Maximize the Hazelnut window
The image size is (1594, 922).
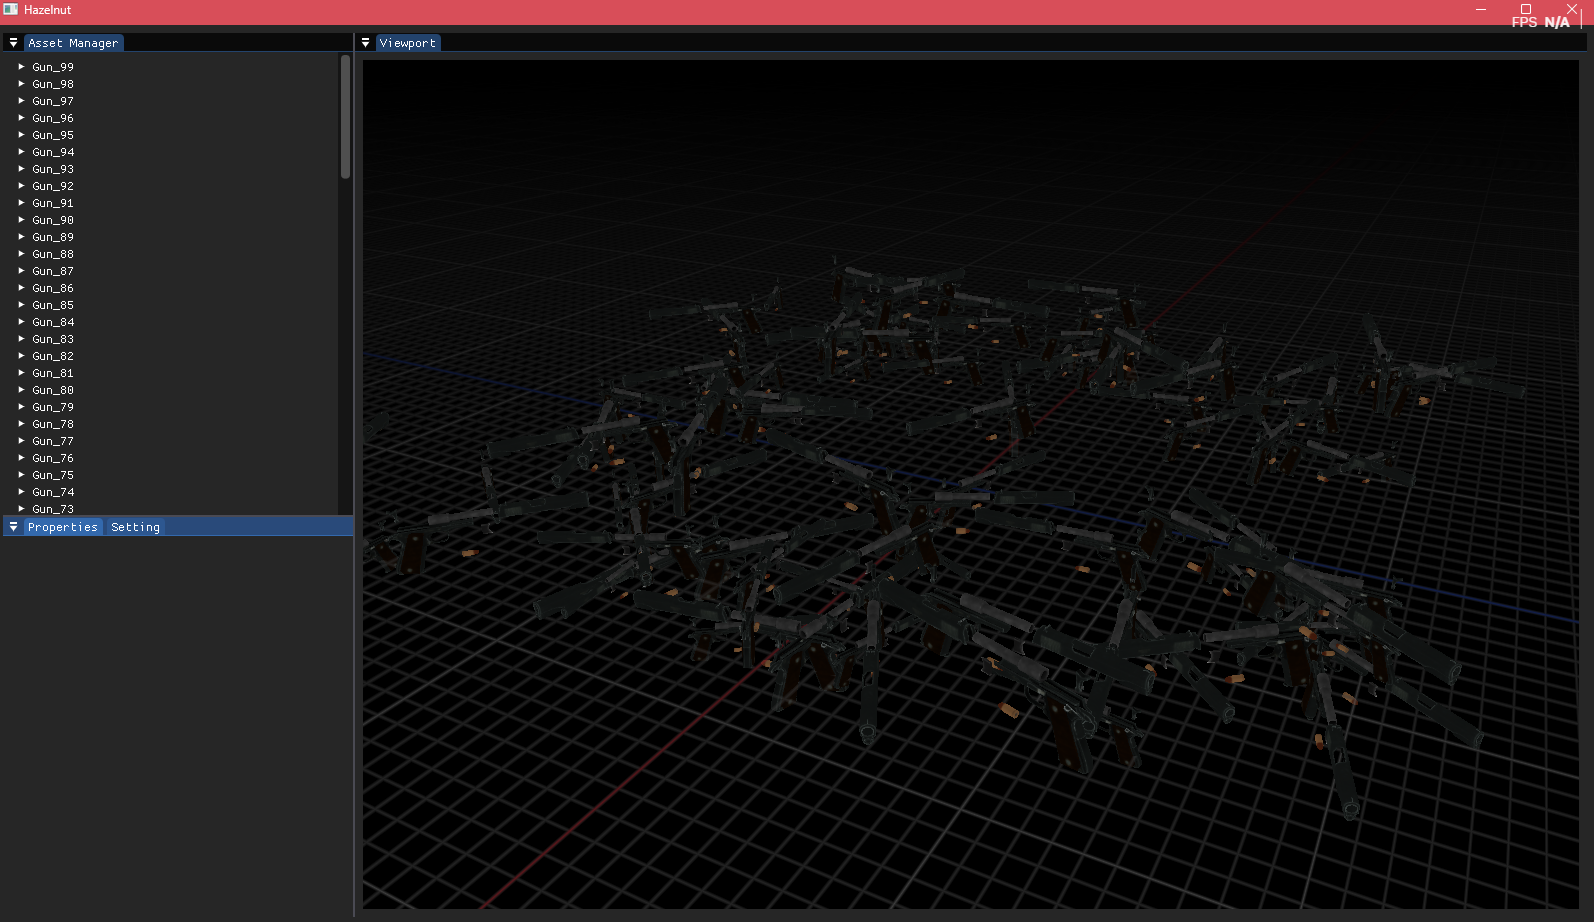(x=1526, y=9)
